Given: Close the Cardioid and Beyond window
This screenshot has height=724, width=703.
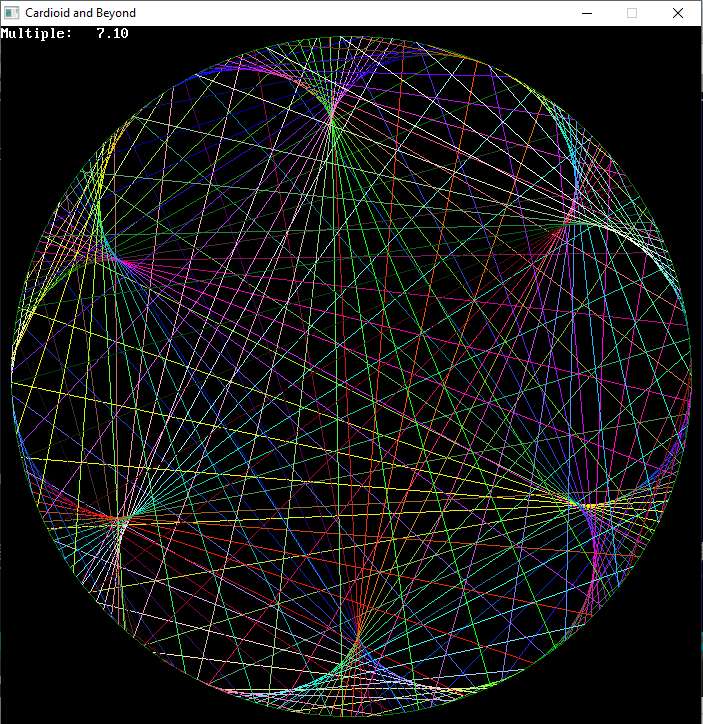Looking at the screenshot, I should point(678,13).
